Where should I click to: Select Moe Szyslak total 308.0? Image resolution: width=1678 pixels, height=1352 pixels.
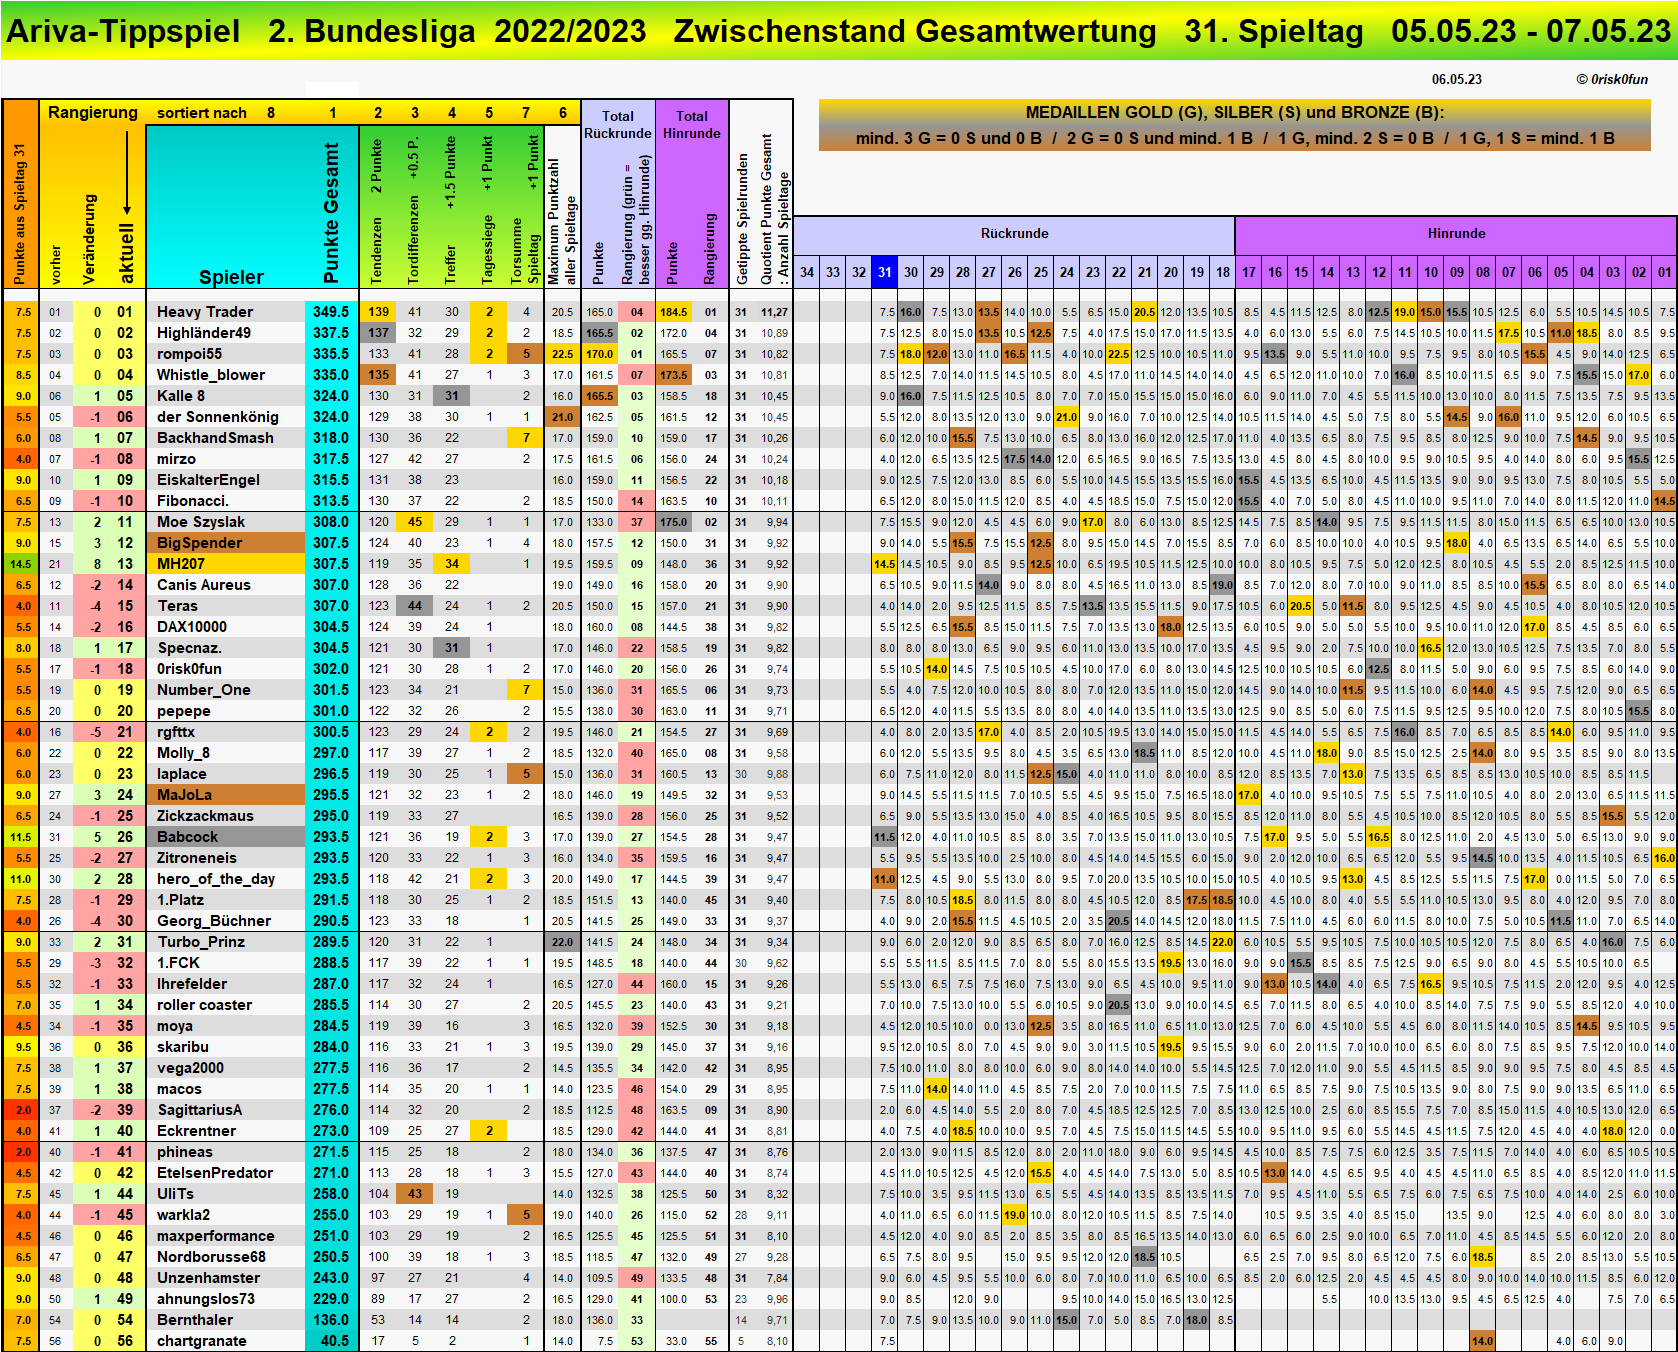point(332,522)
